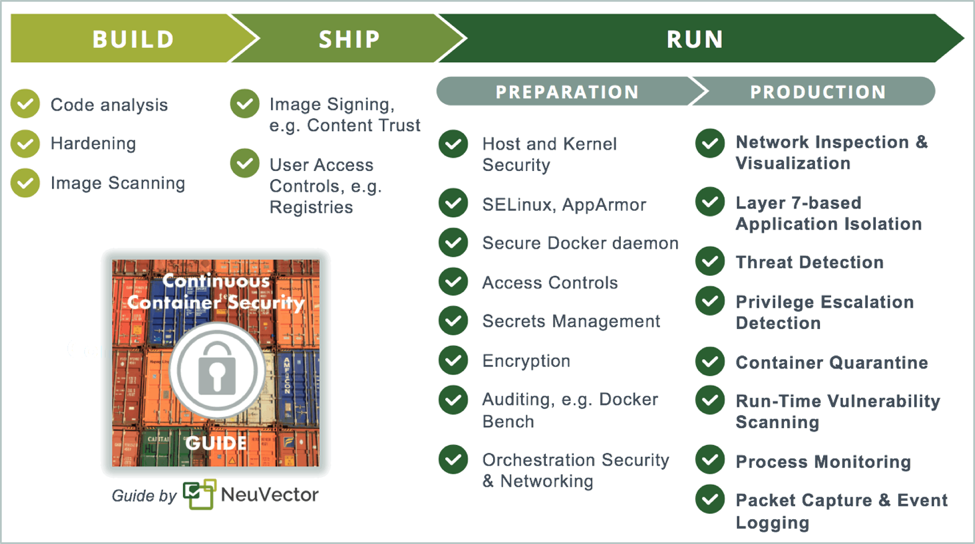Viewport: 975px width, 544px height.
Task: Click the checkmark beside Encryption
Action: point(454,360)
